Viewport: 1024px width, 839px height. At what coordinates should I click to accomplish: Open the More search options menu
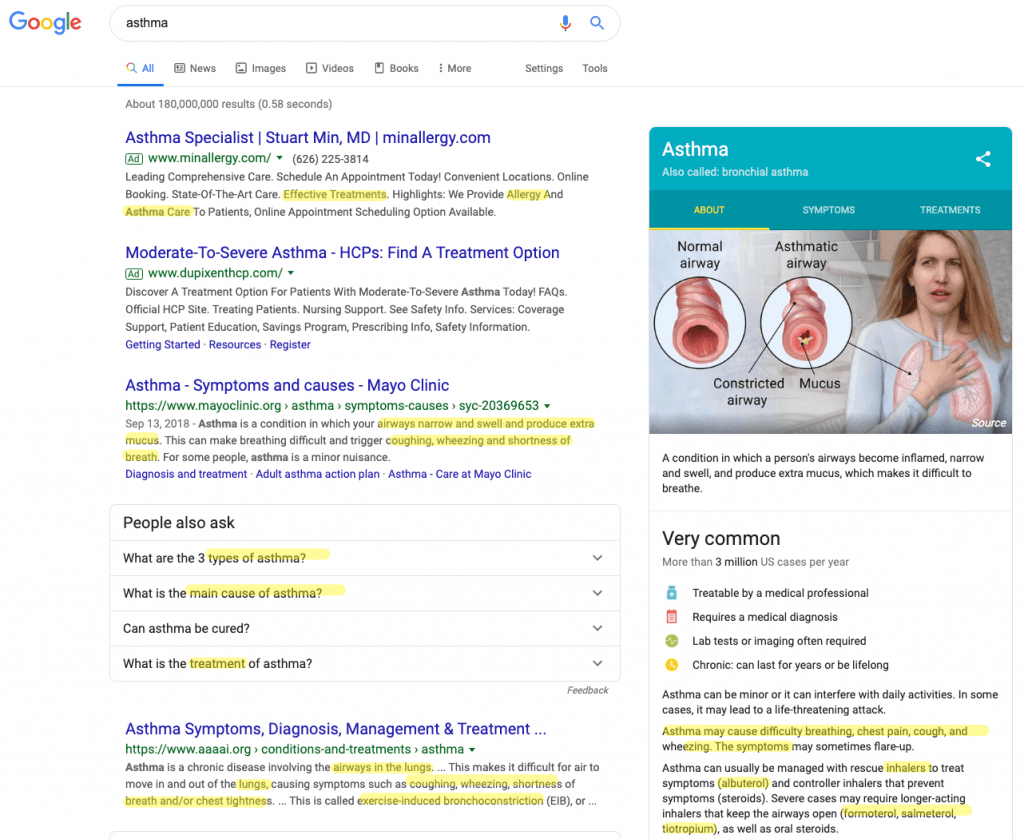[x=455, y=68]
